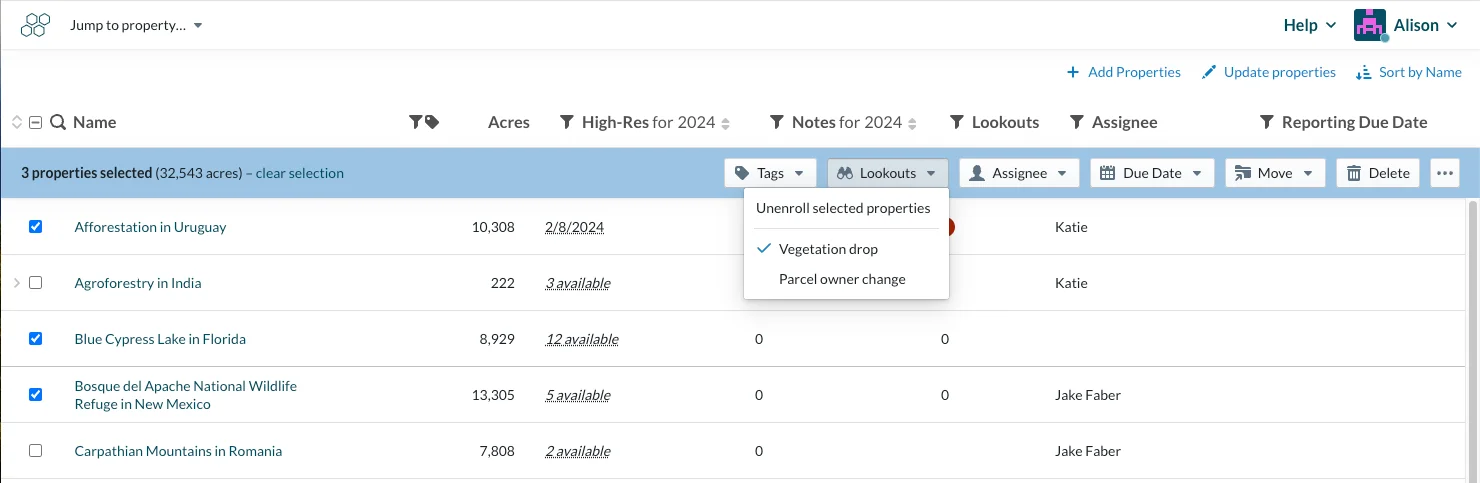The image size is (1480, 483).
Task: Click the Delete button
Action: coord(1379,173)
